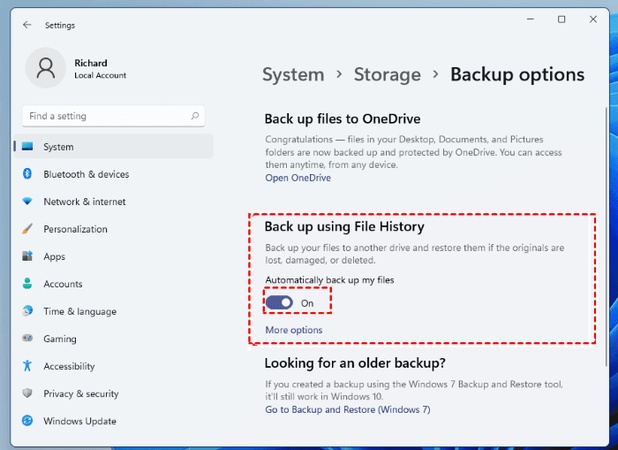
Task: Close the Settings window
Action: [593, 19]
